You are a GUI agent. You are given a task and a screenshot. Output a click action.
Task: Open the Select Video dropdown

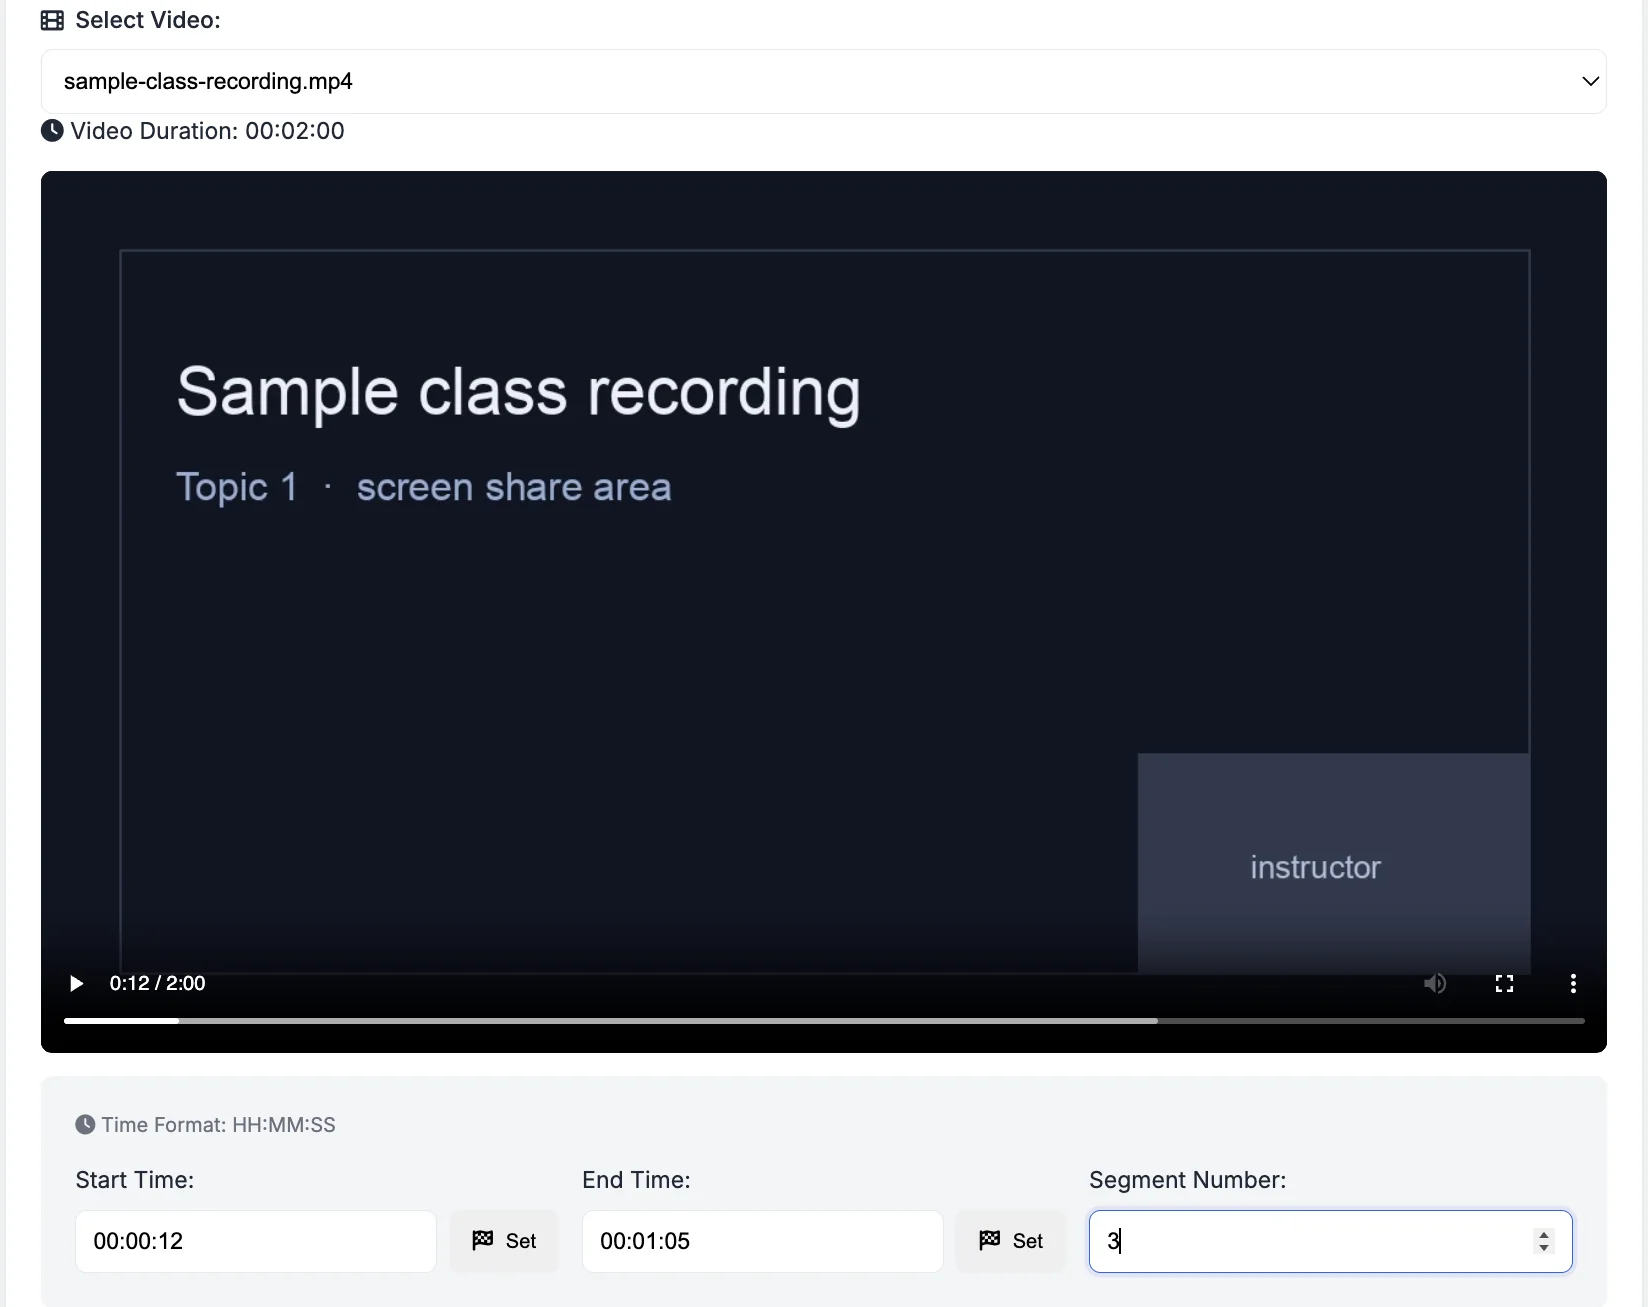[823, 81]
